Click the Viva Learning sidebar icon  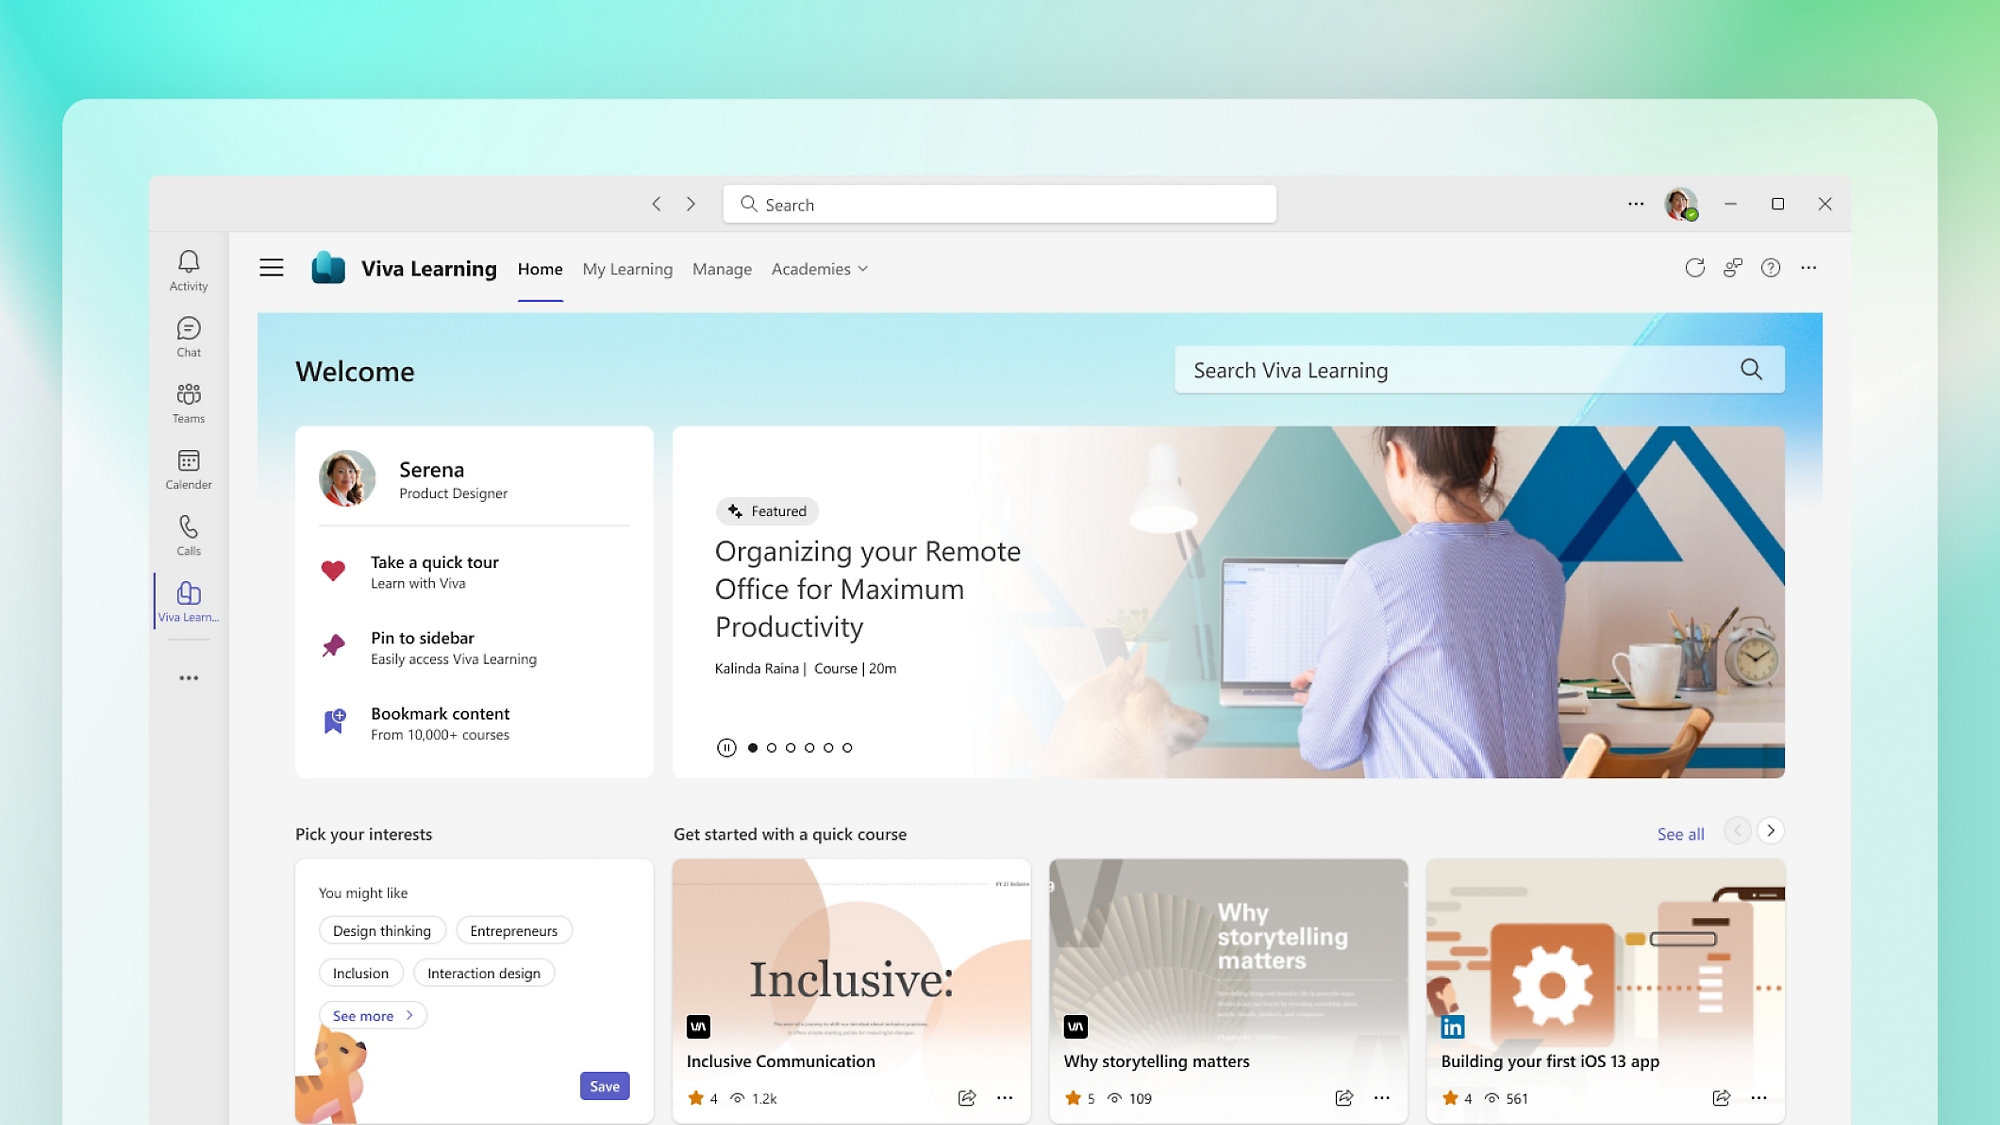tap(188, 600)
